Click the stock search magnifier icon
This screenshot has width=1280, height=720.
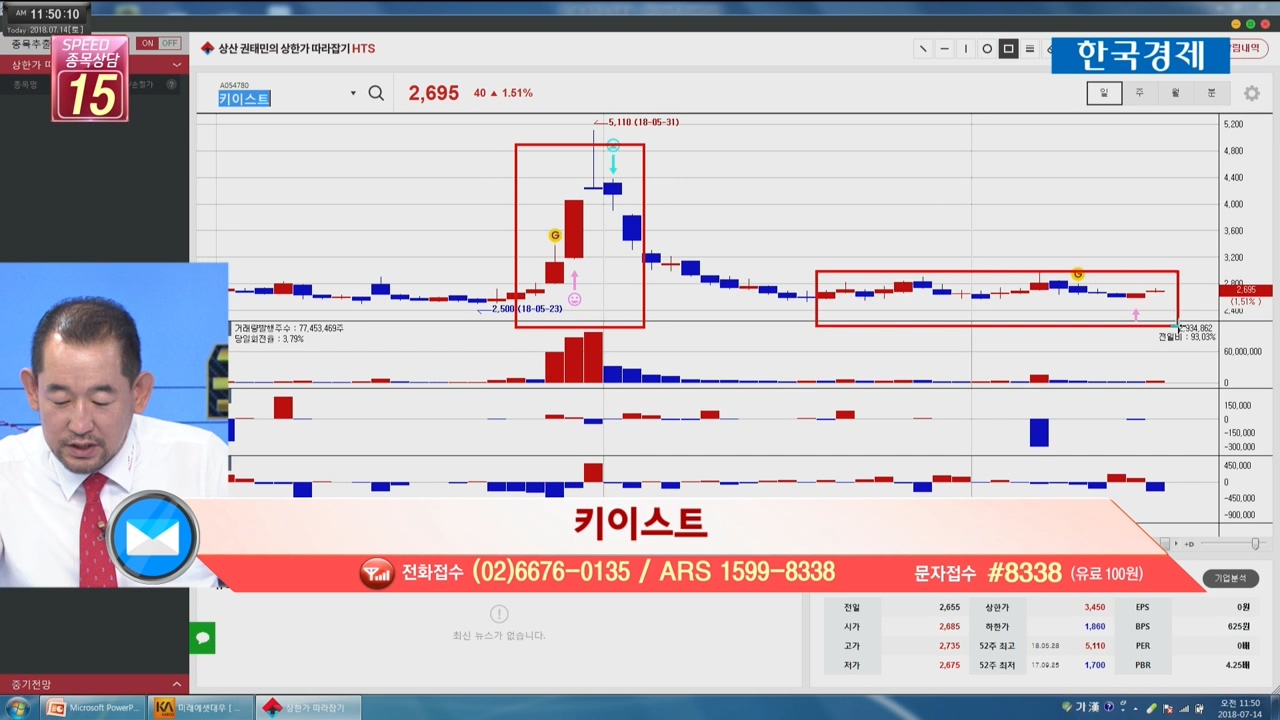(376, 93)
